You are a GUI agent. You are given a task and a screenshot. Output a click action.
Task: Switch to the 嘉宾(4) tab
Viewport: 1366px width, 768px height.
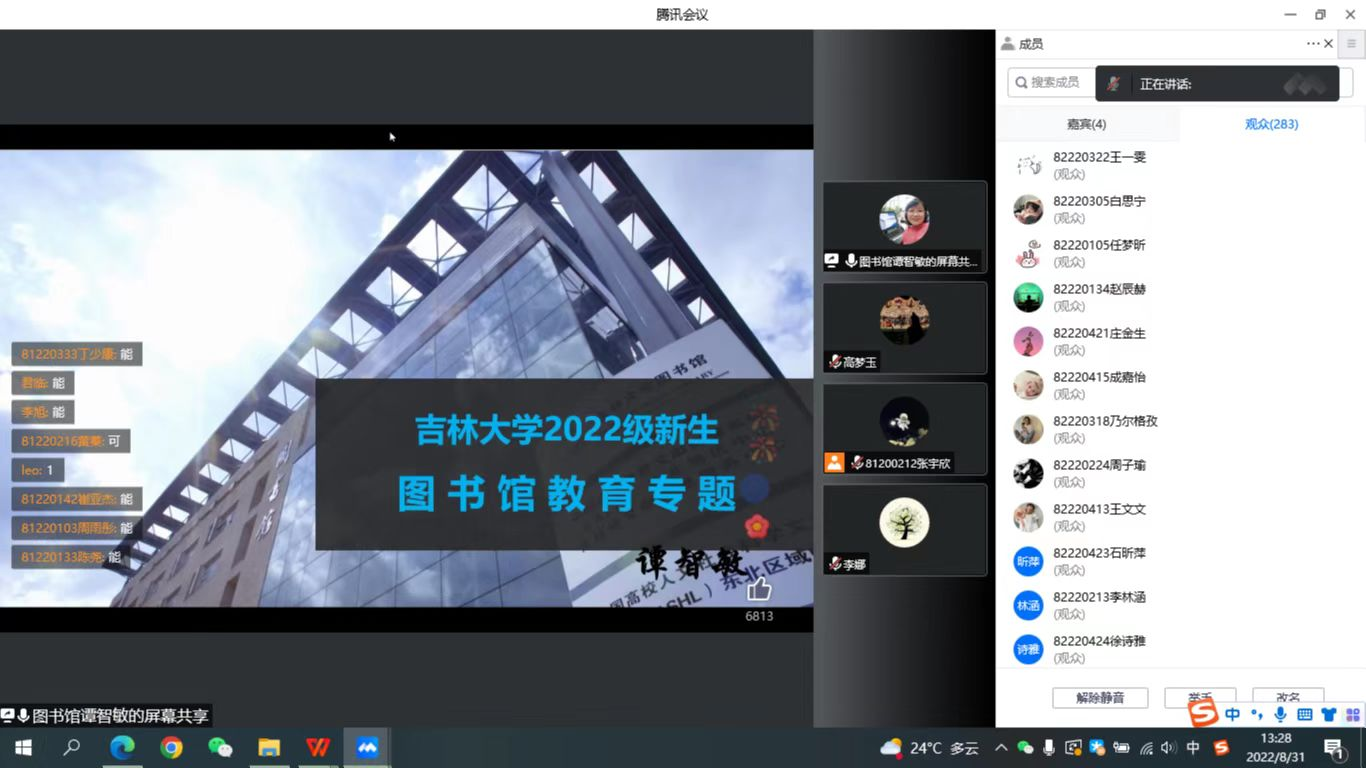(x=1086, y=124)
